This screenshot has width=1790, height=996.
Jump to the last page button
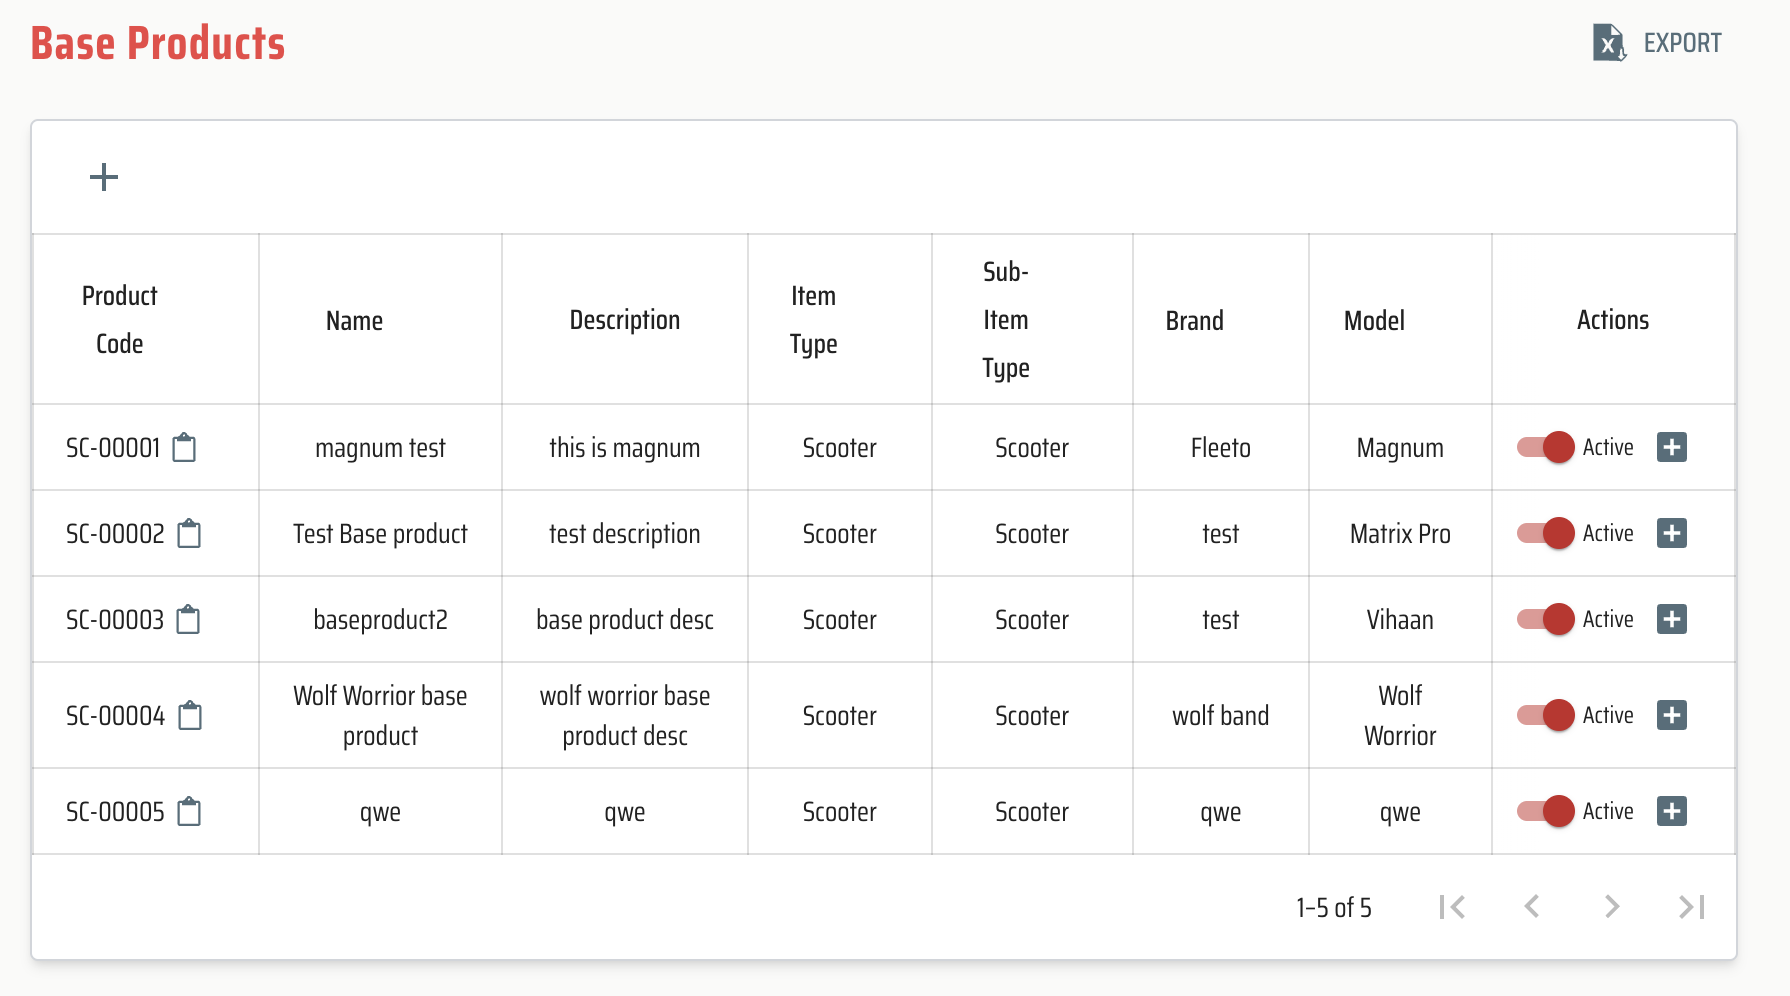1691,907
